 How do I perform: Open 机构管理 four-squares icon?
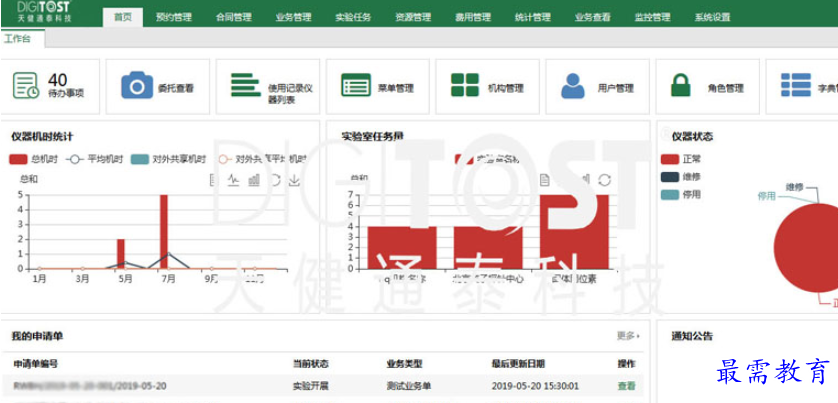tap(465, 85)
